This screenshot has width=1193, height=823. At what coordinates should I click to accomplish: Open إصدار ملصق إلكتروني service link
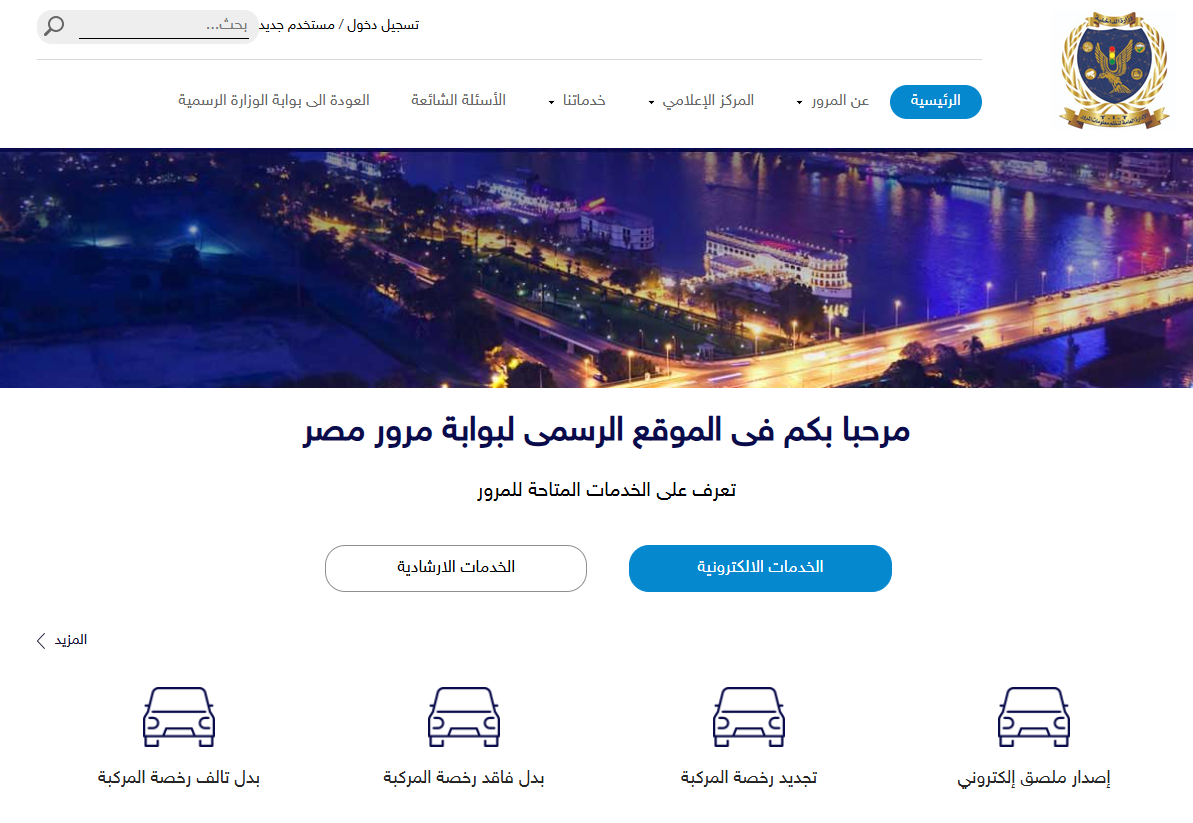pos(1033,778)
